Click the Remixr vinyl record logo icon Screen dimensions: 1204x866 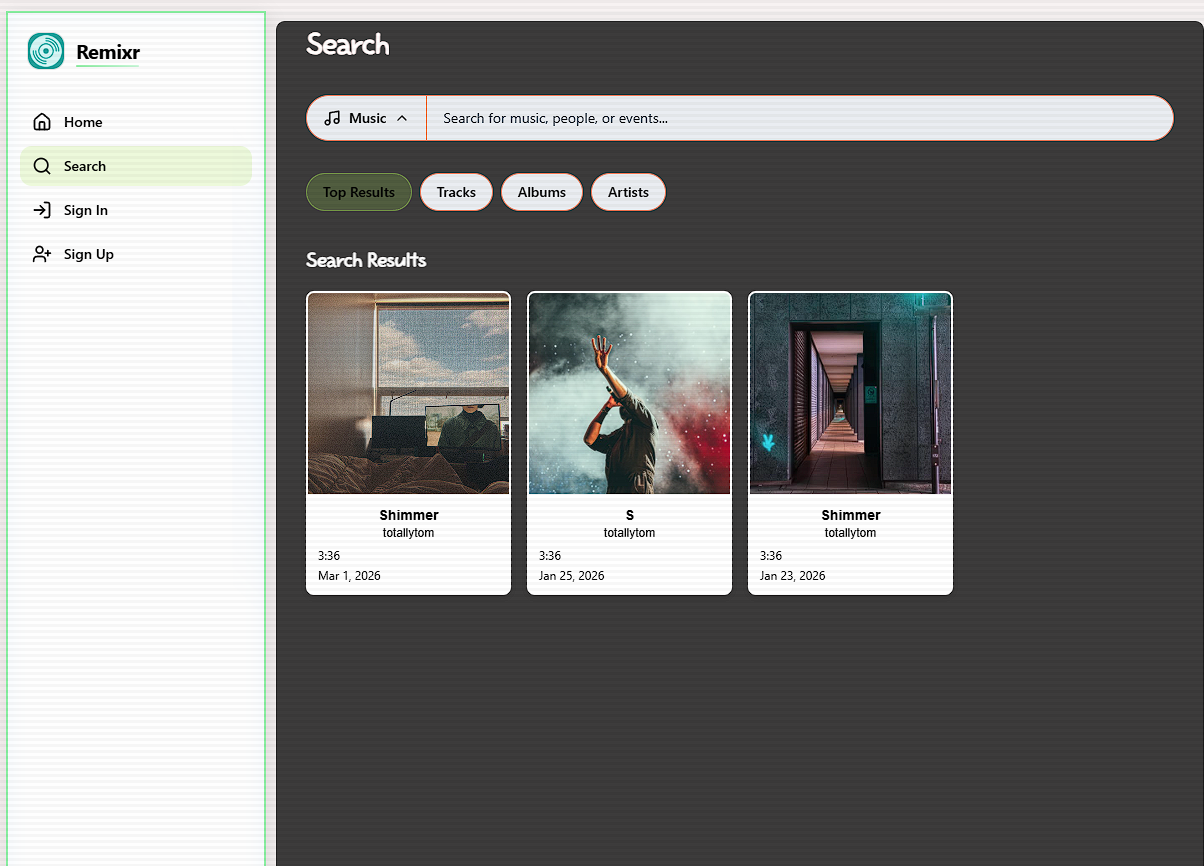point(45,50)
